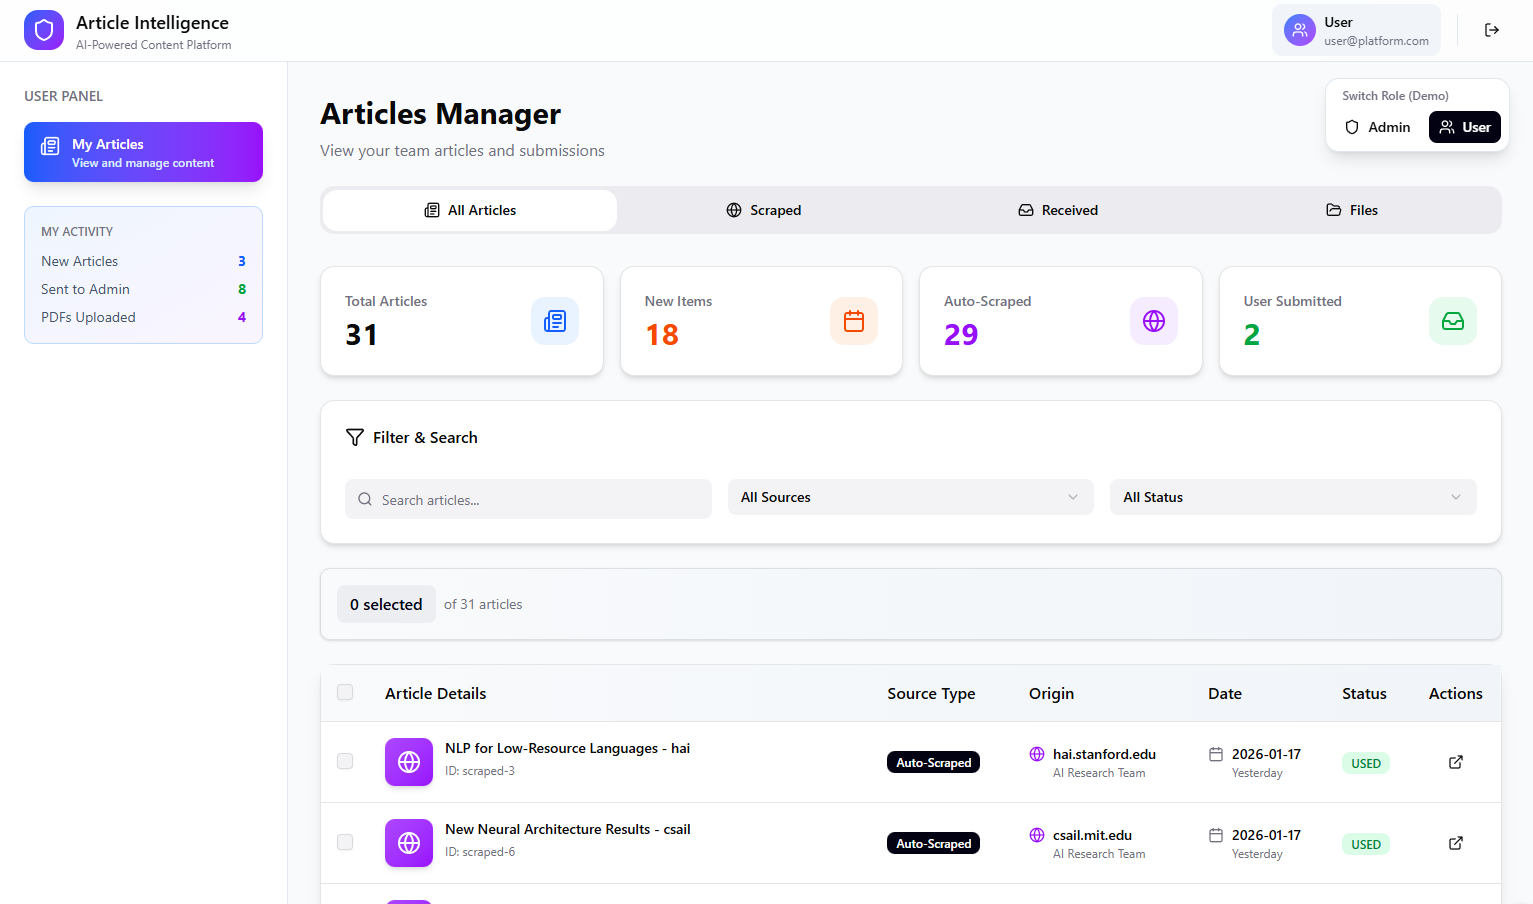The width and height of the screenshot is (1533, 904).
Task: Open the All Sources dropdown
Action: tap(911, 497)
